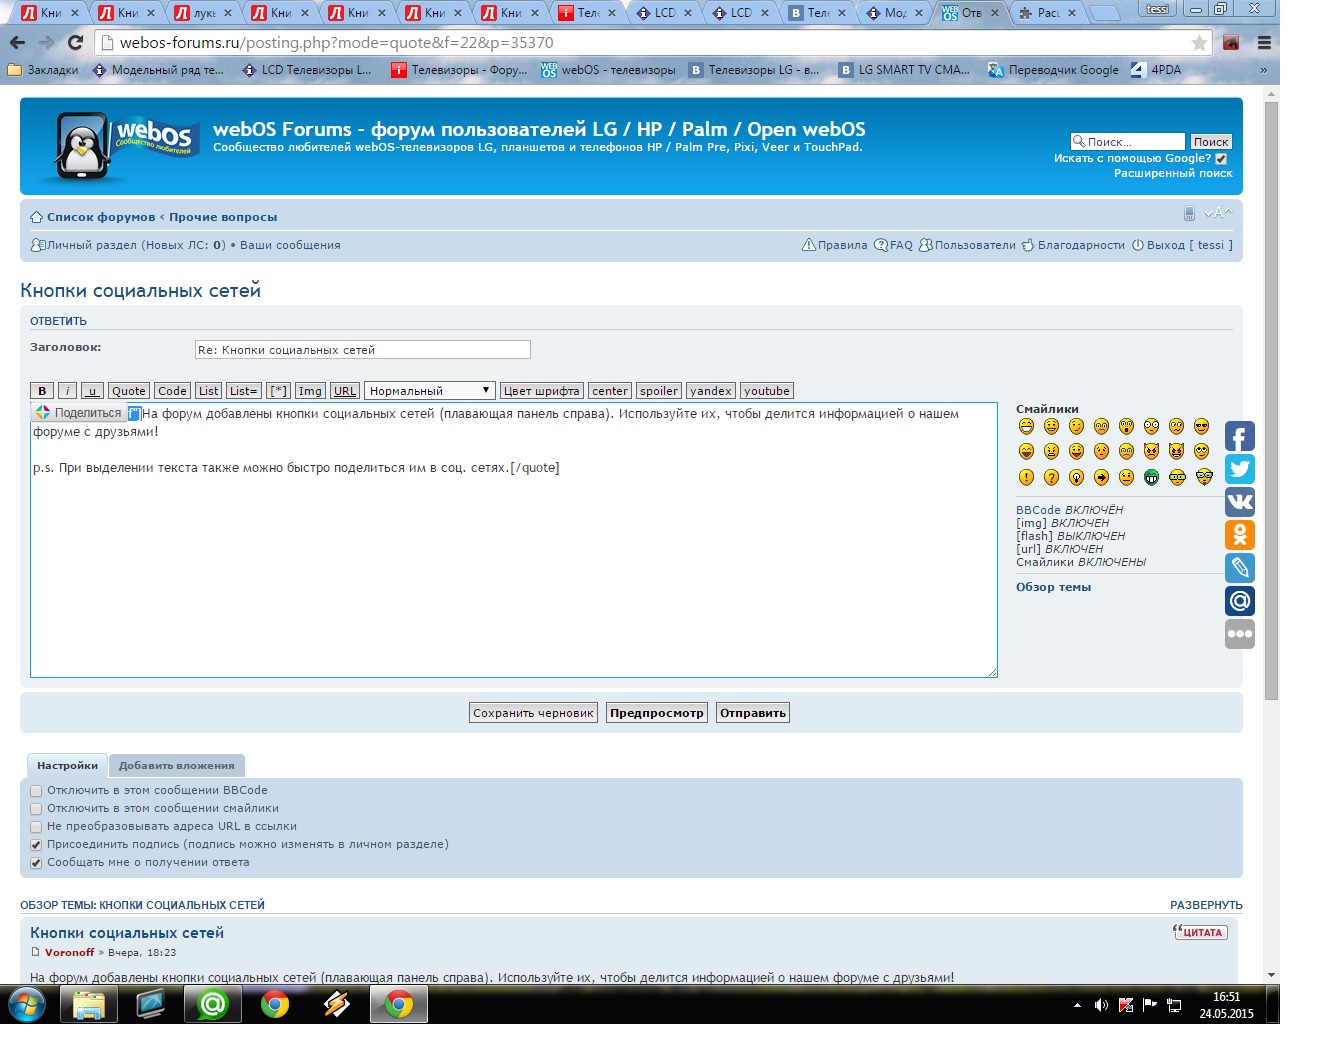Check 'Отключить в этом сообщении BBCode'

36,791
